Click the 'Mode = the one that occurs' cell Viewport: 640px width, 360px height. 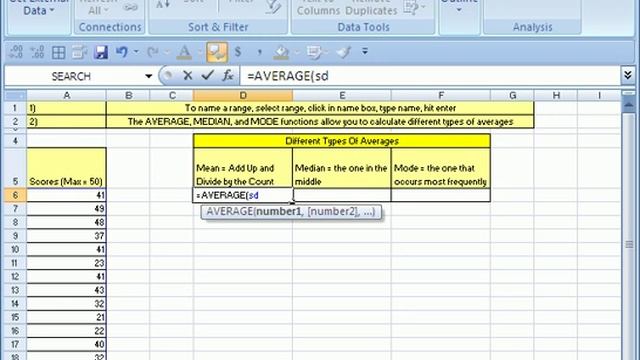(441, 168)
